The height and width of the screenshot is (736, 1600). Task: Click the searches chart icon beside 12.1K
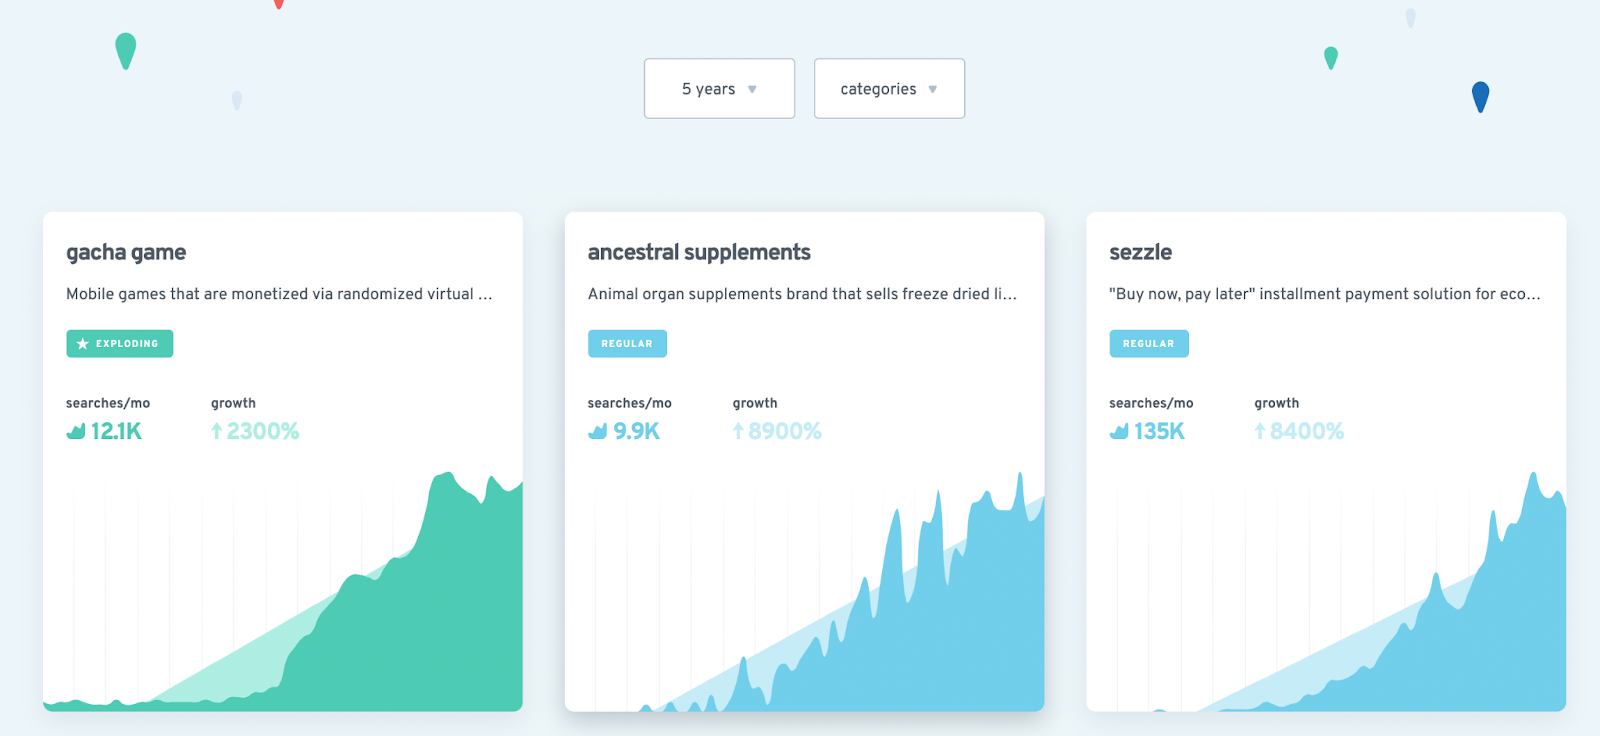[x=76, y=431]
